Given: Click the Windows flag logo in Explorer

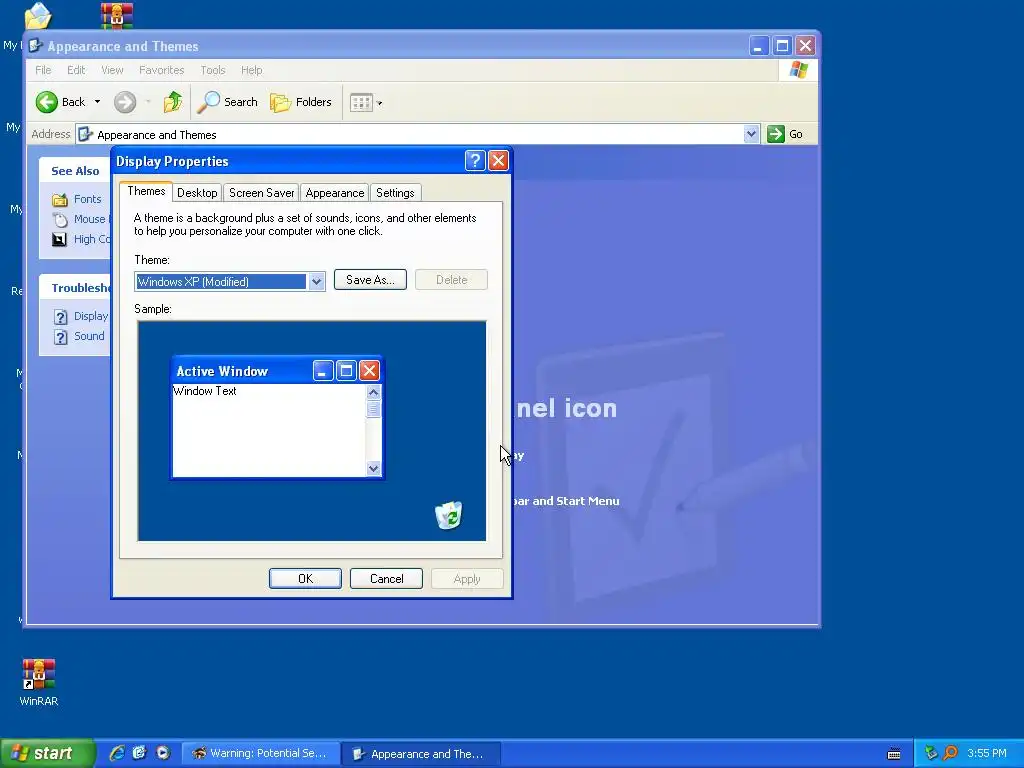Looking at the screenshot, I should point(798,70).
